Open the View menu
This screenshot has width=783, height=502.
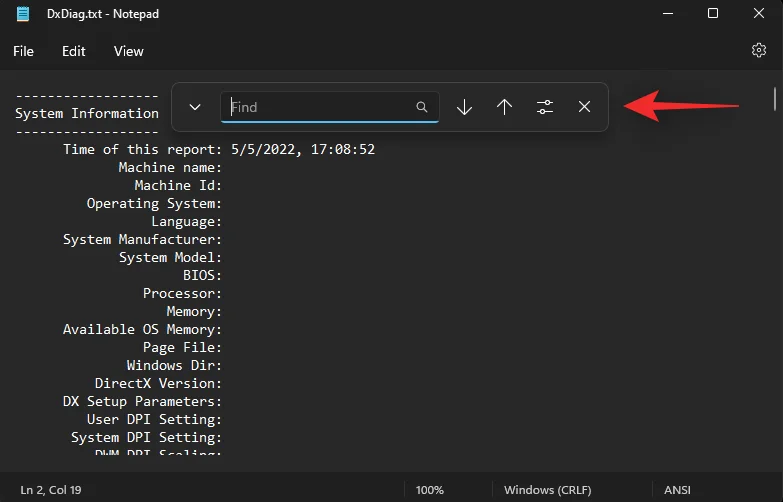point(128,51)
